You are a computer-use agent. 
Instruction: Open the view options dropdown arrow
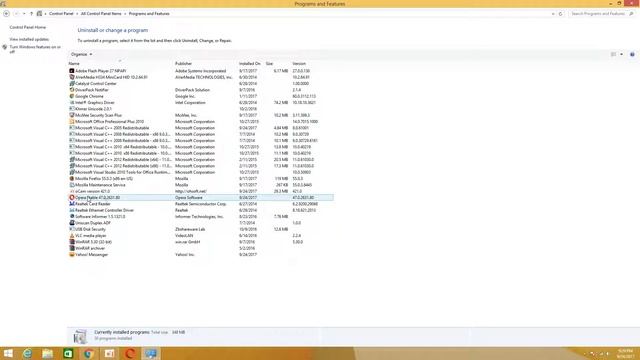[621, 54]
